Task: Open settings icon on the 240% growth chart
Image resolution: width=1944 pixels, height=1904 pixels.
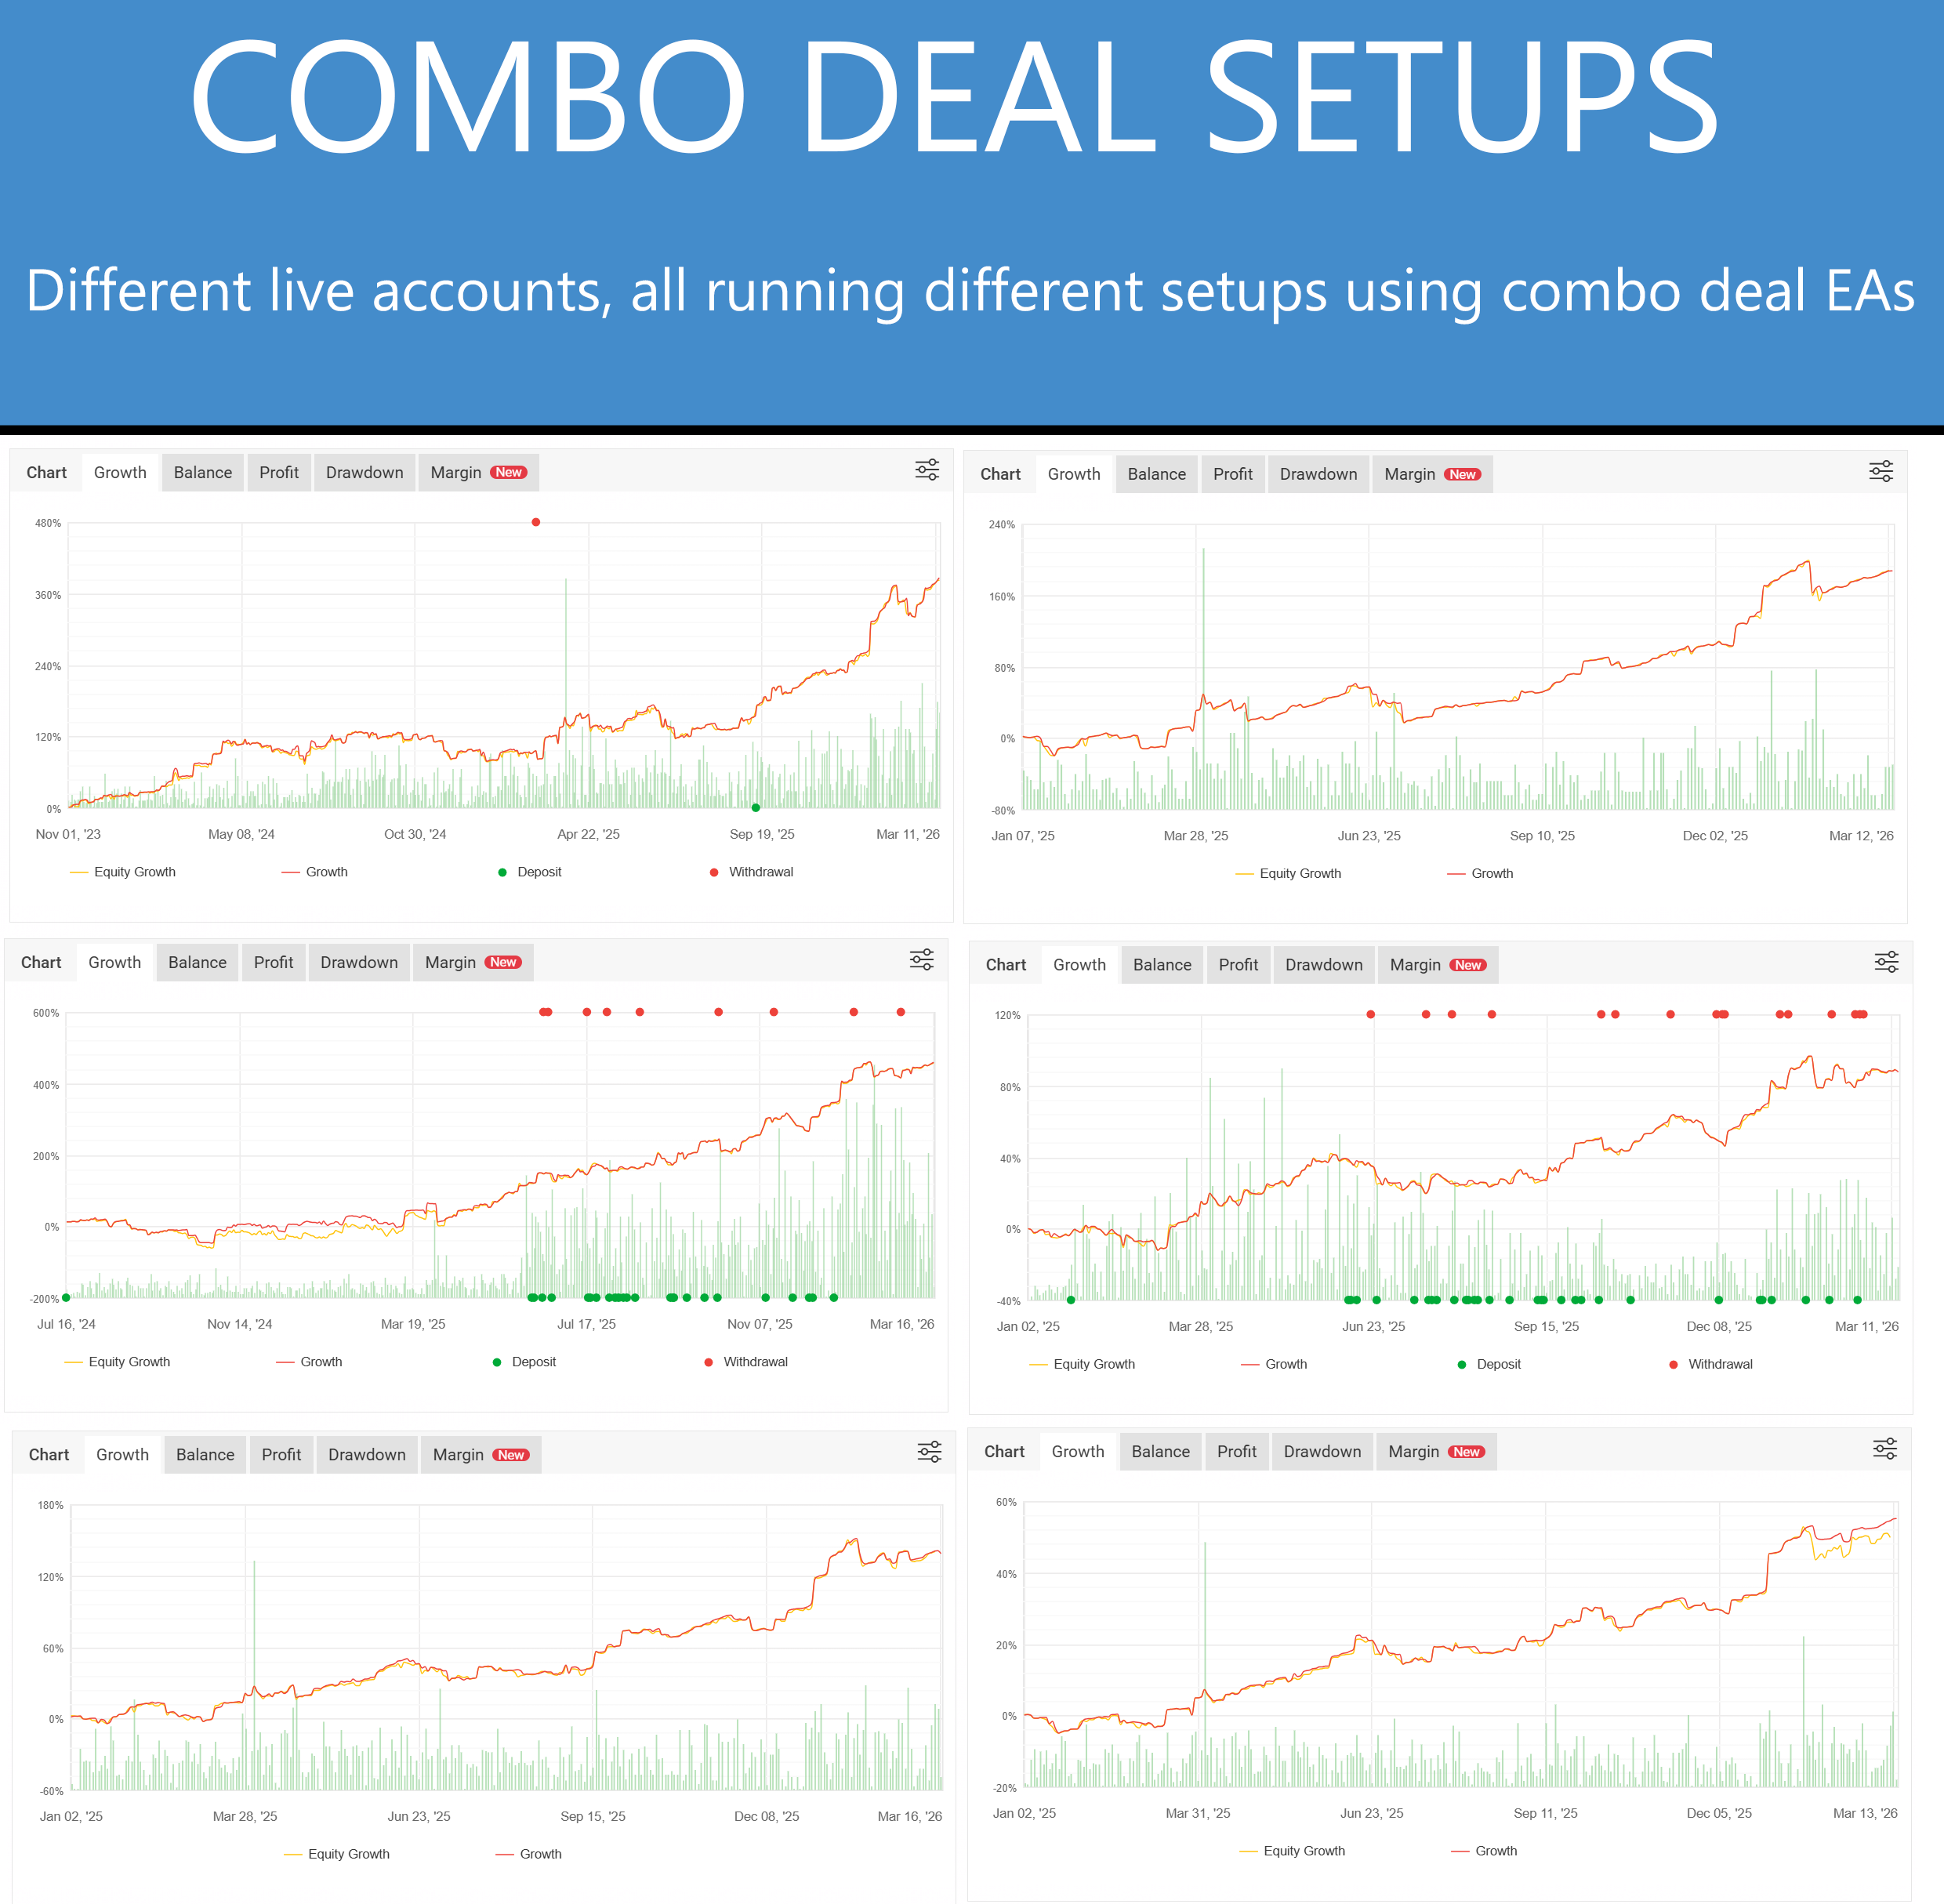Action: [x=1881, y=472]
